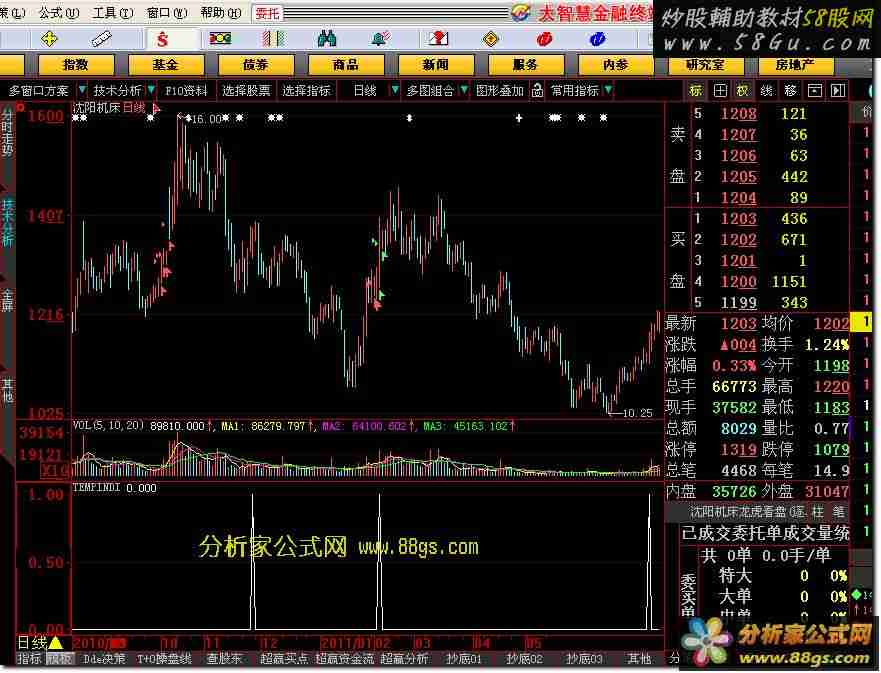Click the 委托 button in menu bar
Image resolution: width=881 pixels, height=673 pixels.
tap(267, 13)
